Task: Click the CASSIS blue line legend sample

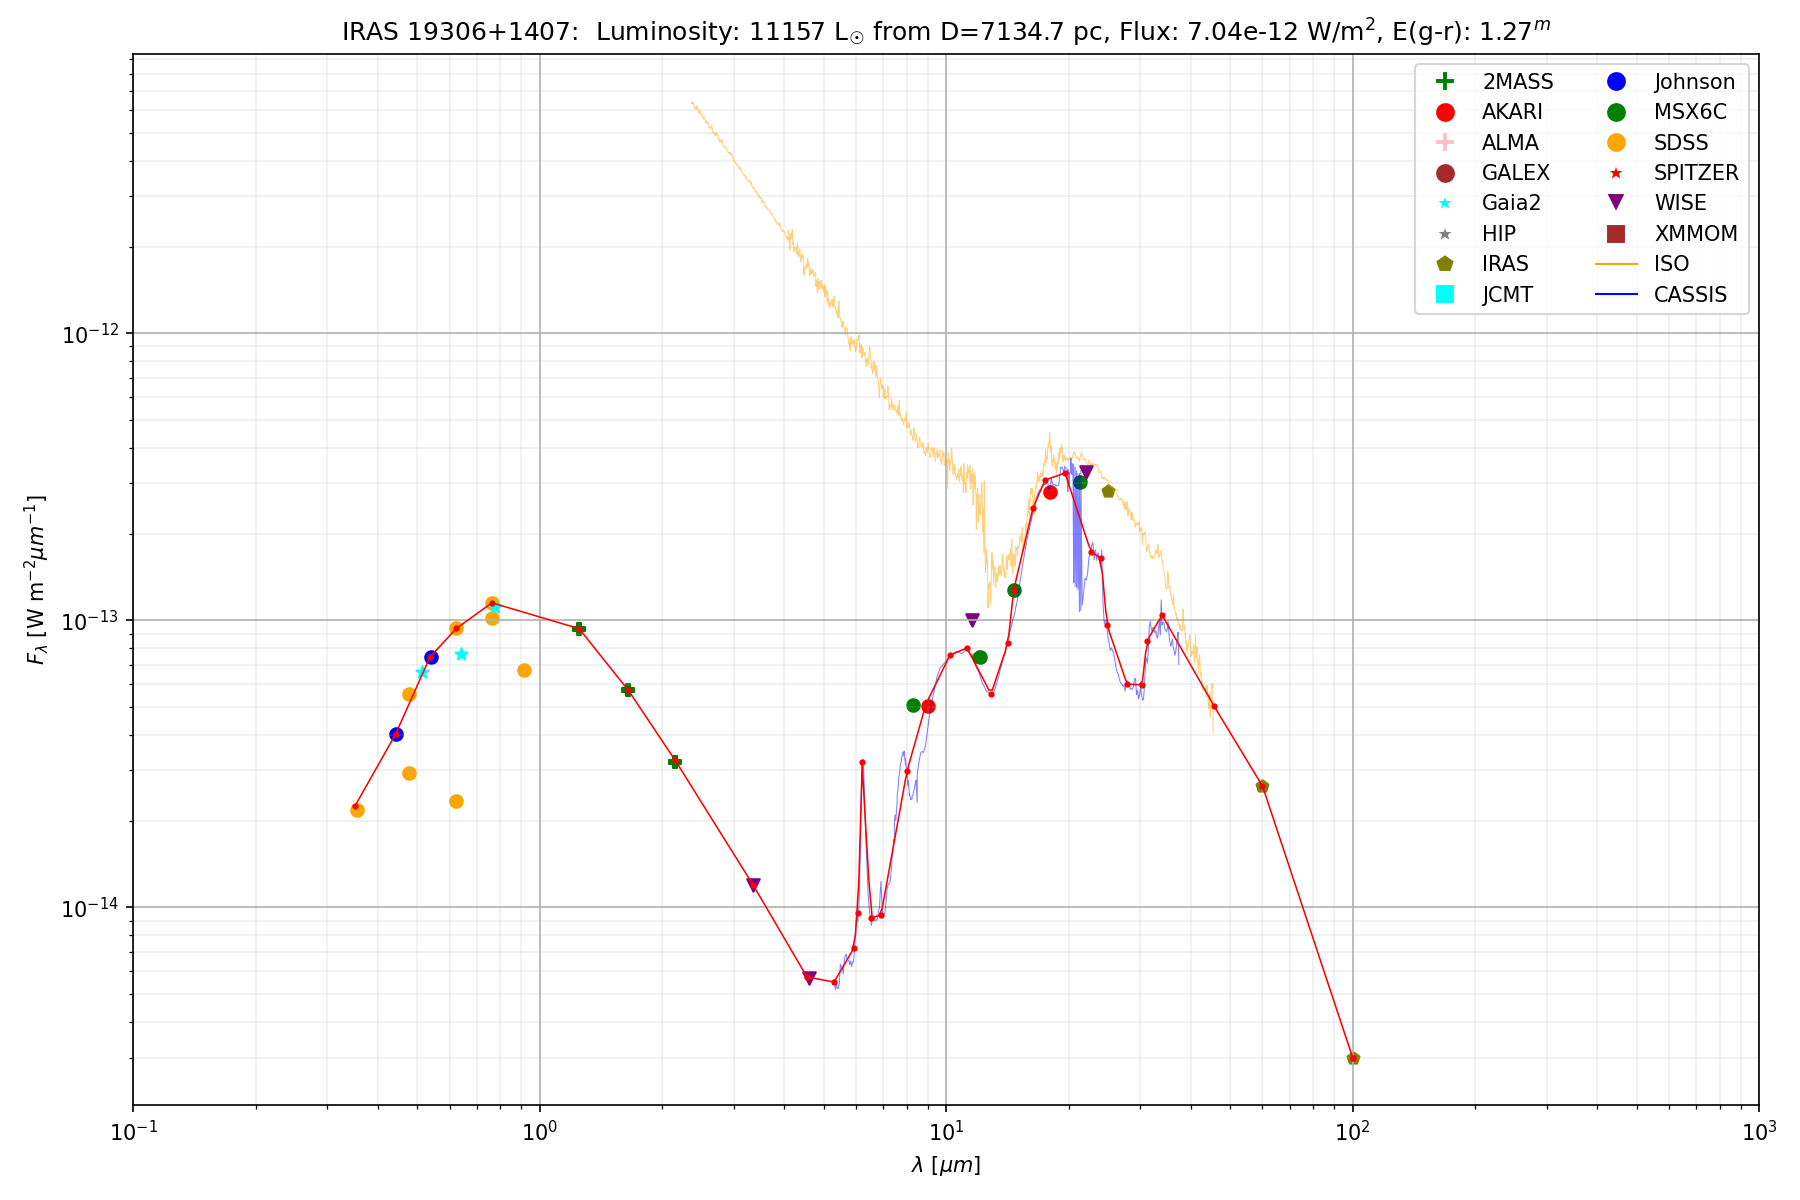Action: [x=1615, y=294]
